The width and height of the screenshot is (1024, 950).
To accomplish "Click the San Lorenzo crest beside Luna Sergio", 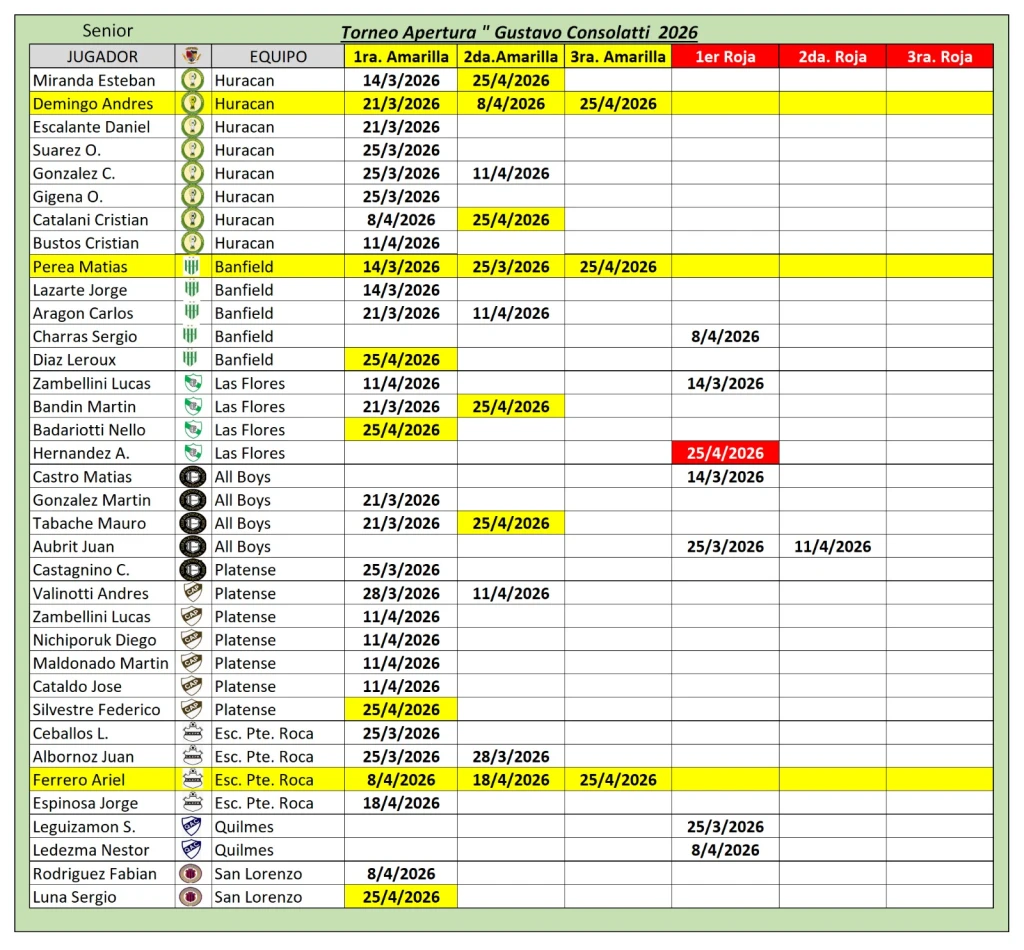I will click(191, 896).
